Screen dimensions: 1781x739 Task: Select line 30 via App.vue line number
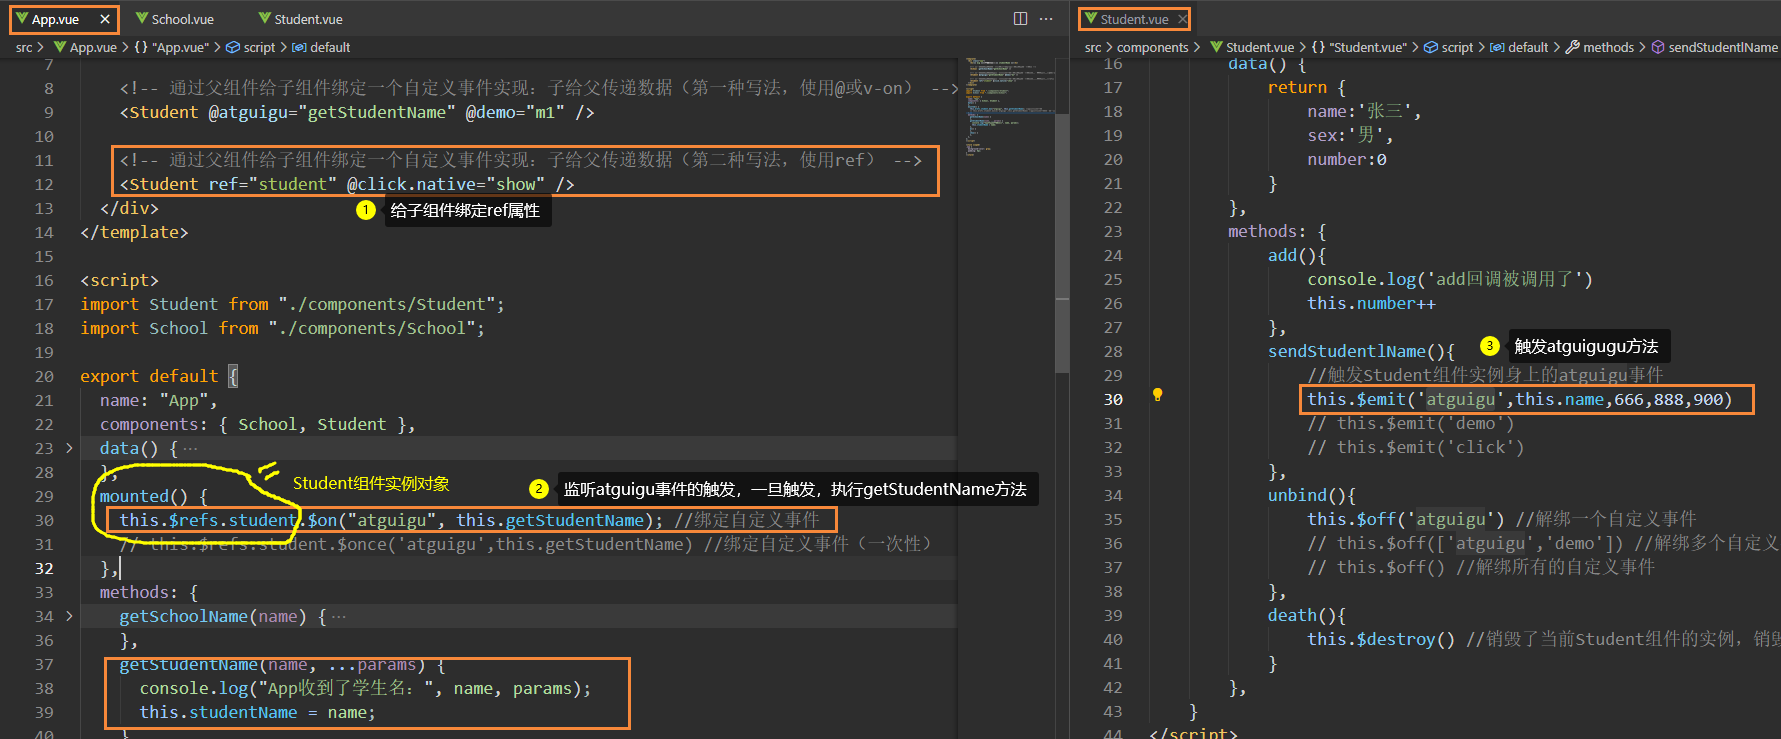[44, 520]
